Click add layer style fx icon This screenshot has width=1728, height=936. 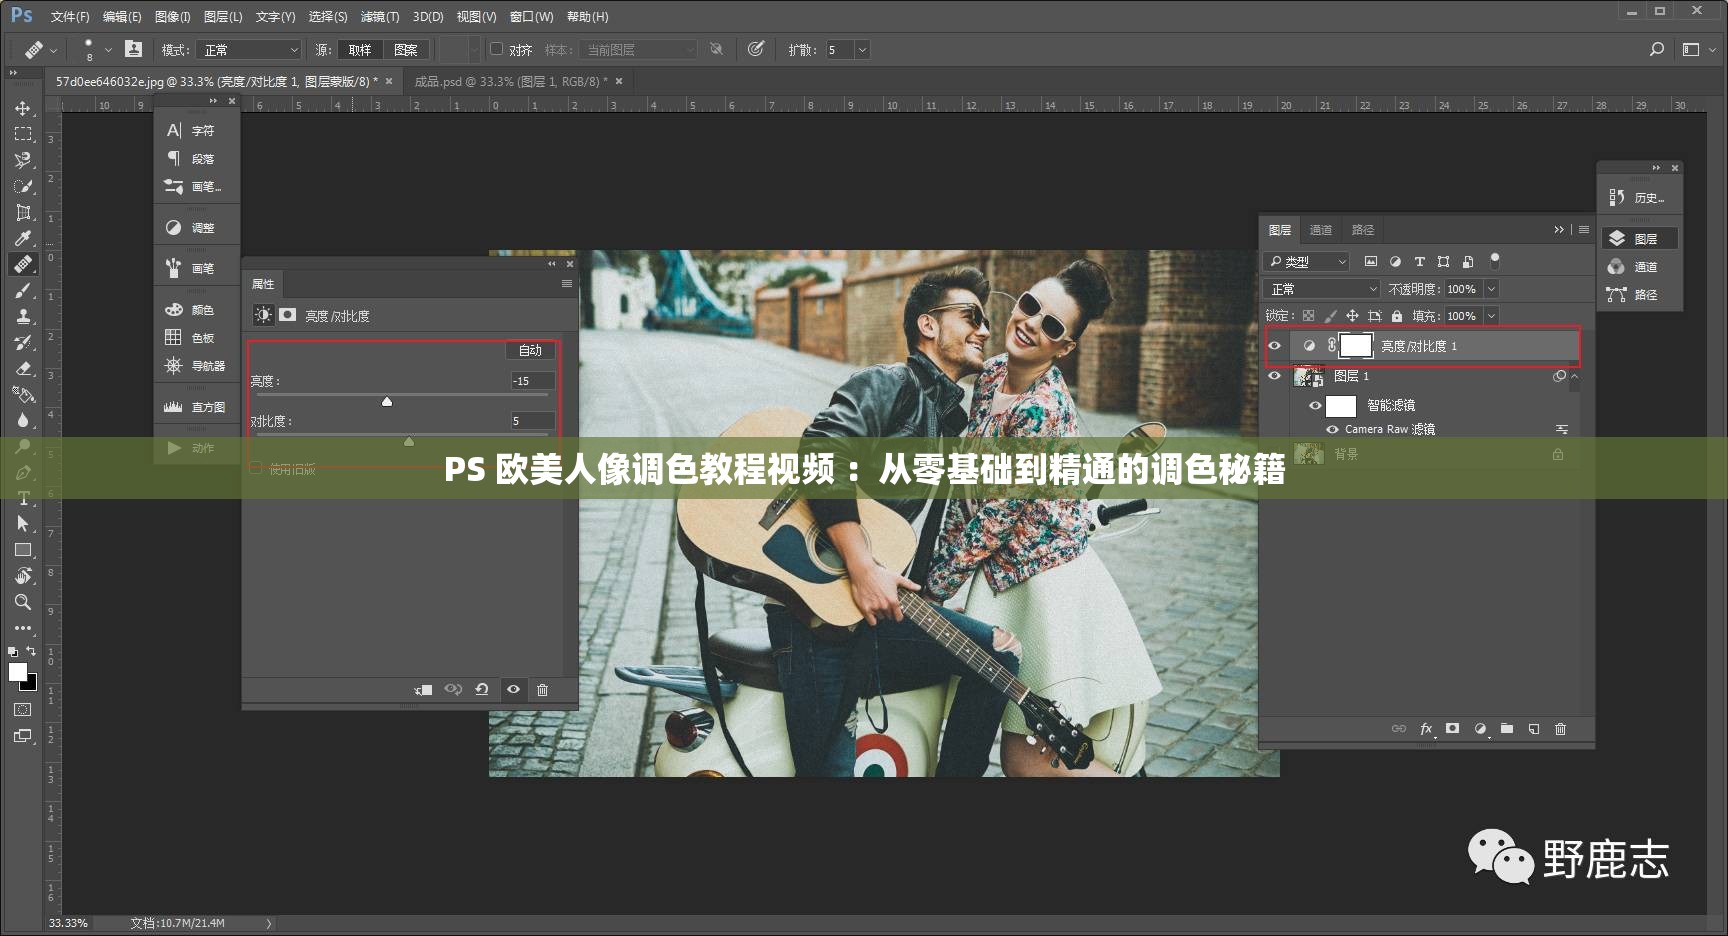1426,729
